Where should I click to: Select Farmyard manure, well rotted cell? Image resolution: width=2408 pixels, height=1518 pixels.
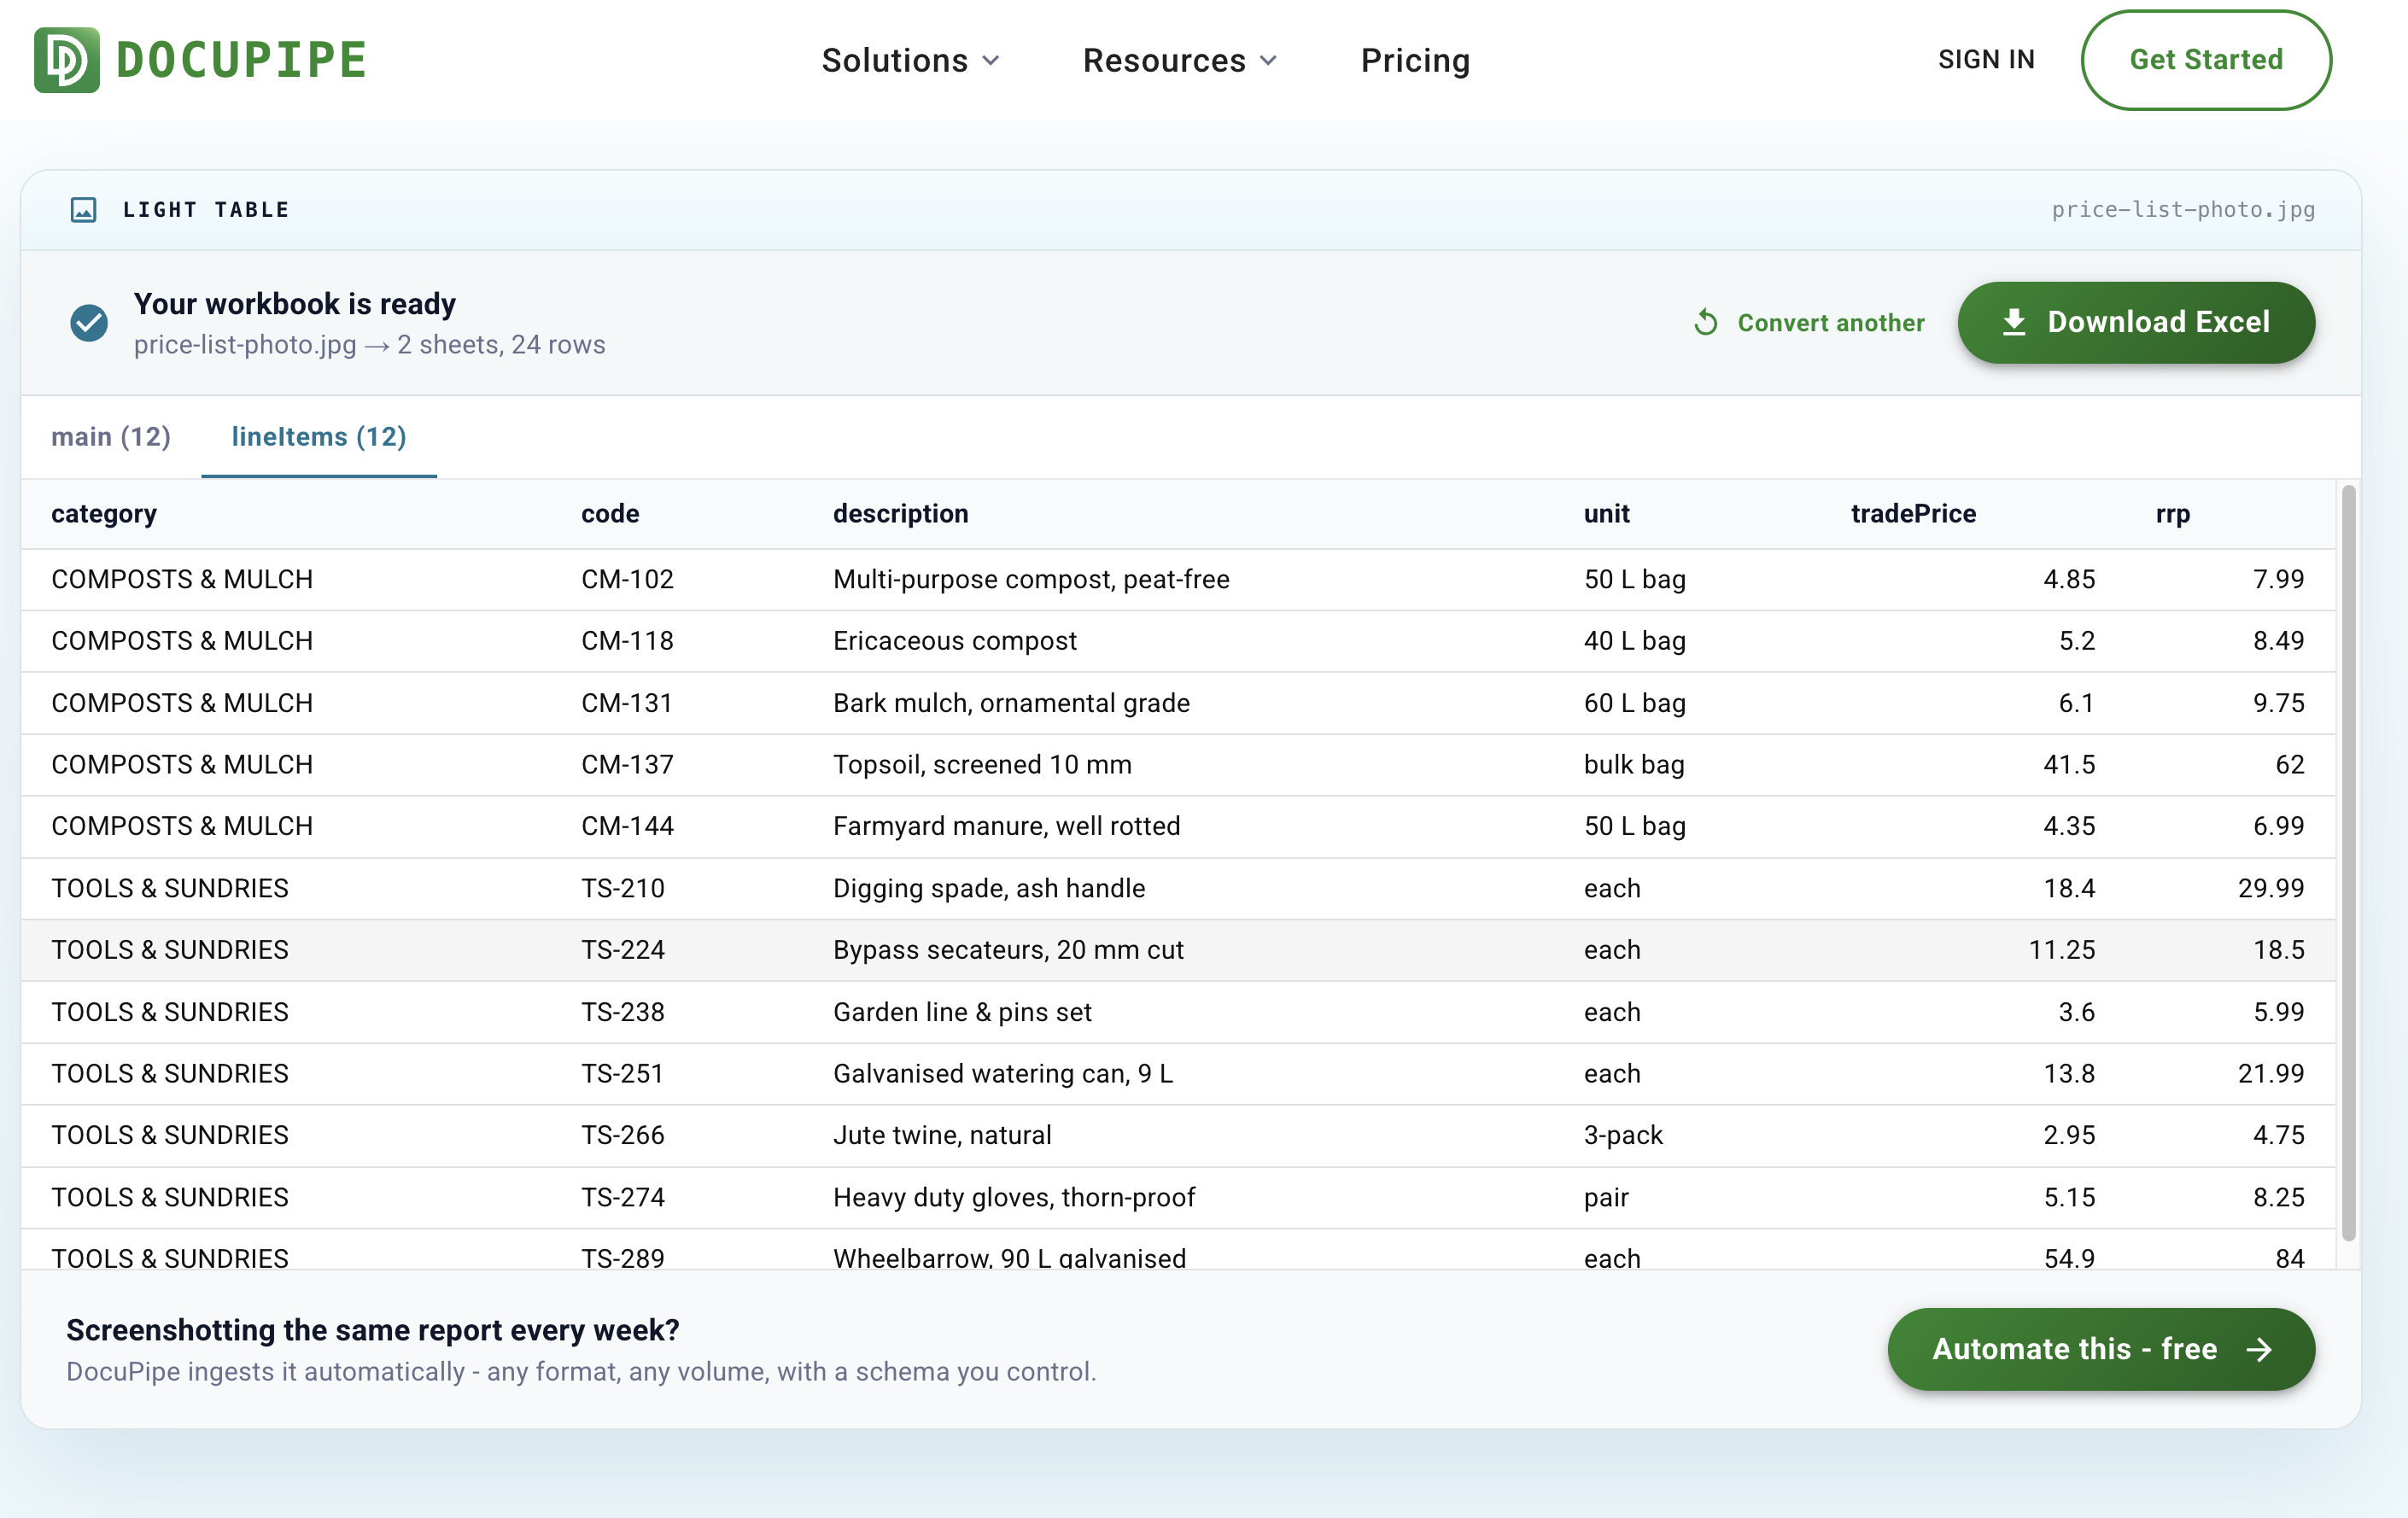1006,826
